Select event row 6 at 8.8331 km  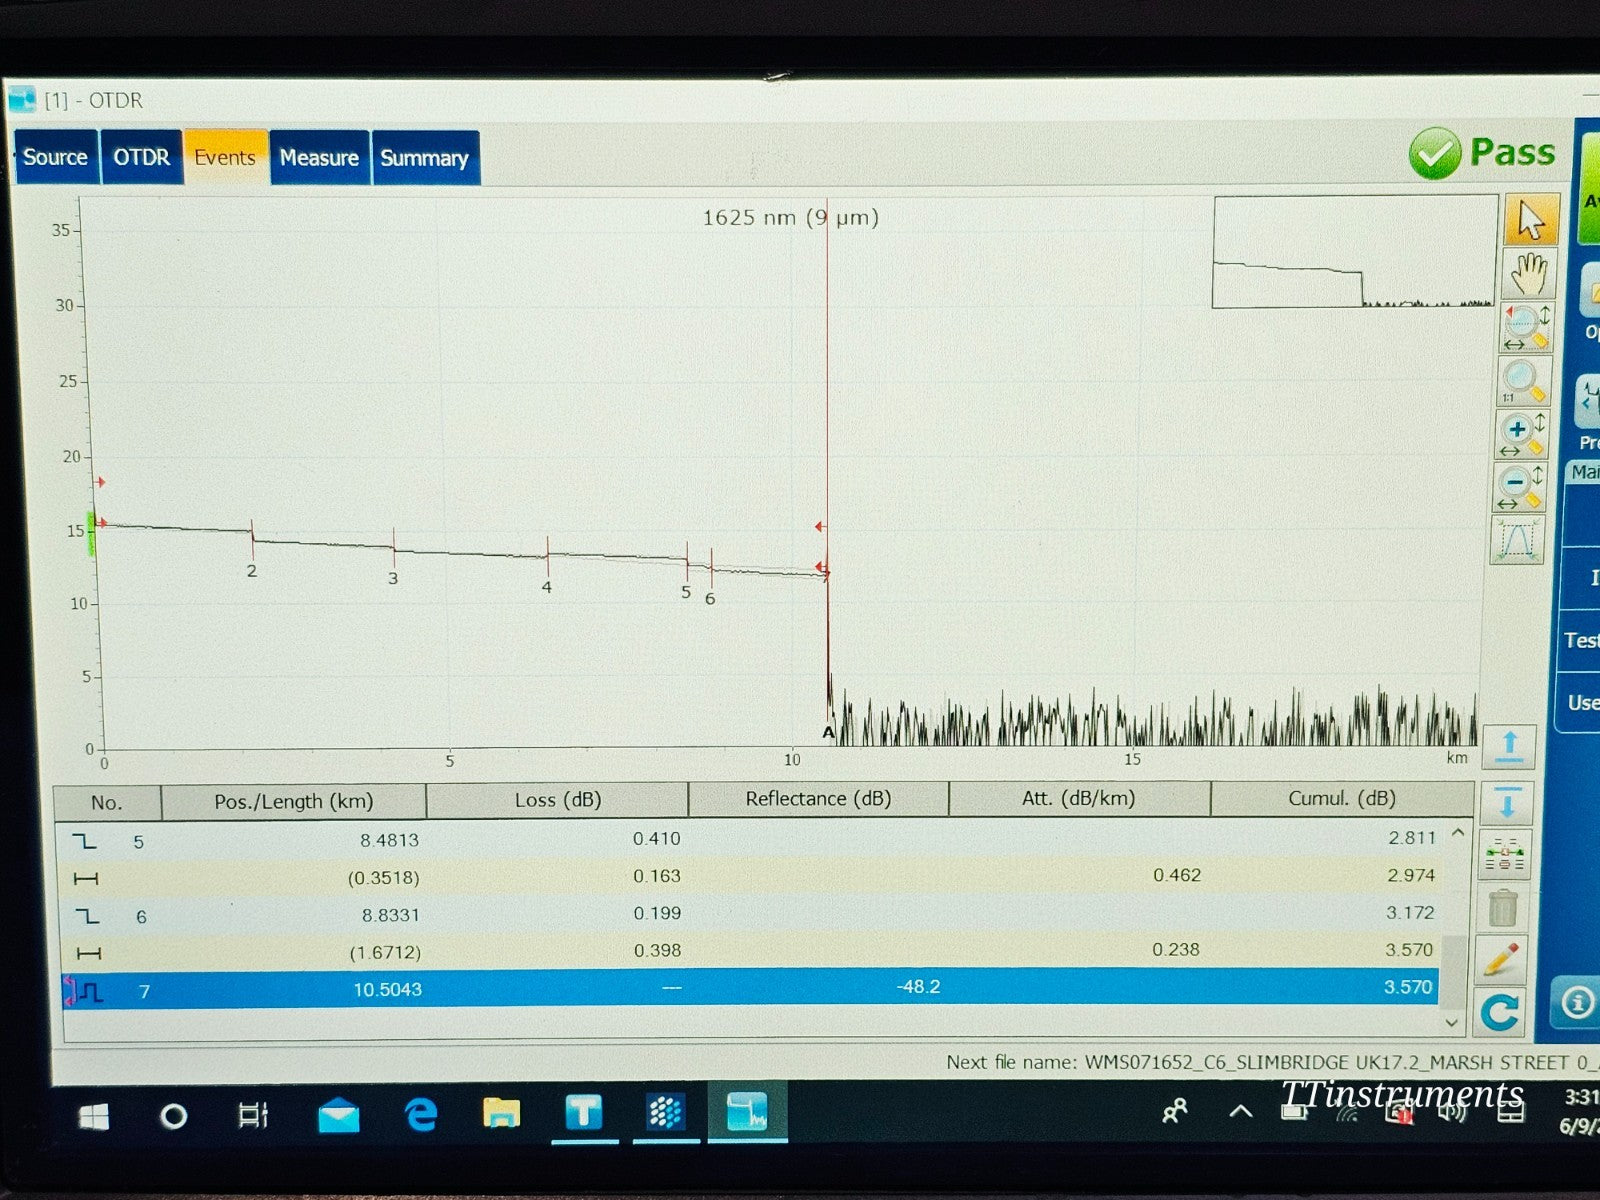coord(750,914)
